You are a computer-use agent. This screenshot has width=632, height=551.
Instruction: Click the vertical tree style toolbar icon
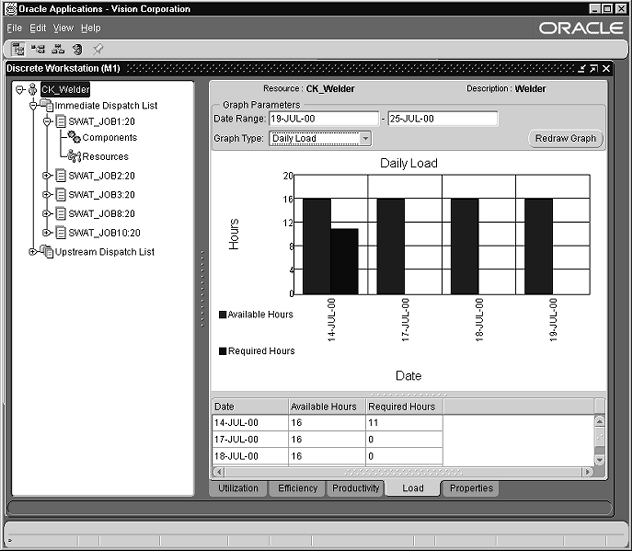pyautogui.click(x=18, y=49)
